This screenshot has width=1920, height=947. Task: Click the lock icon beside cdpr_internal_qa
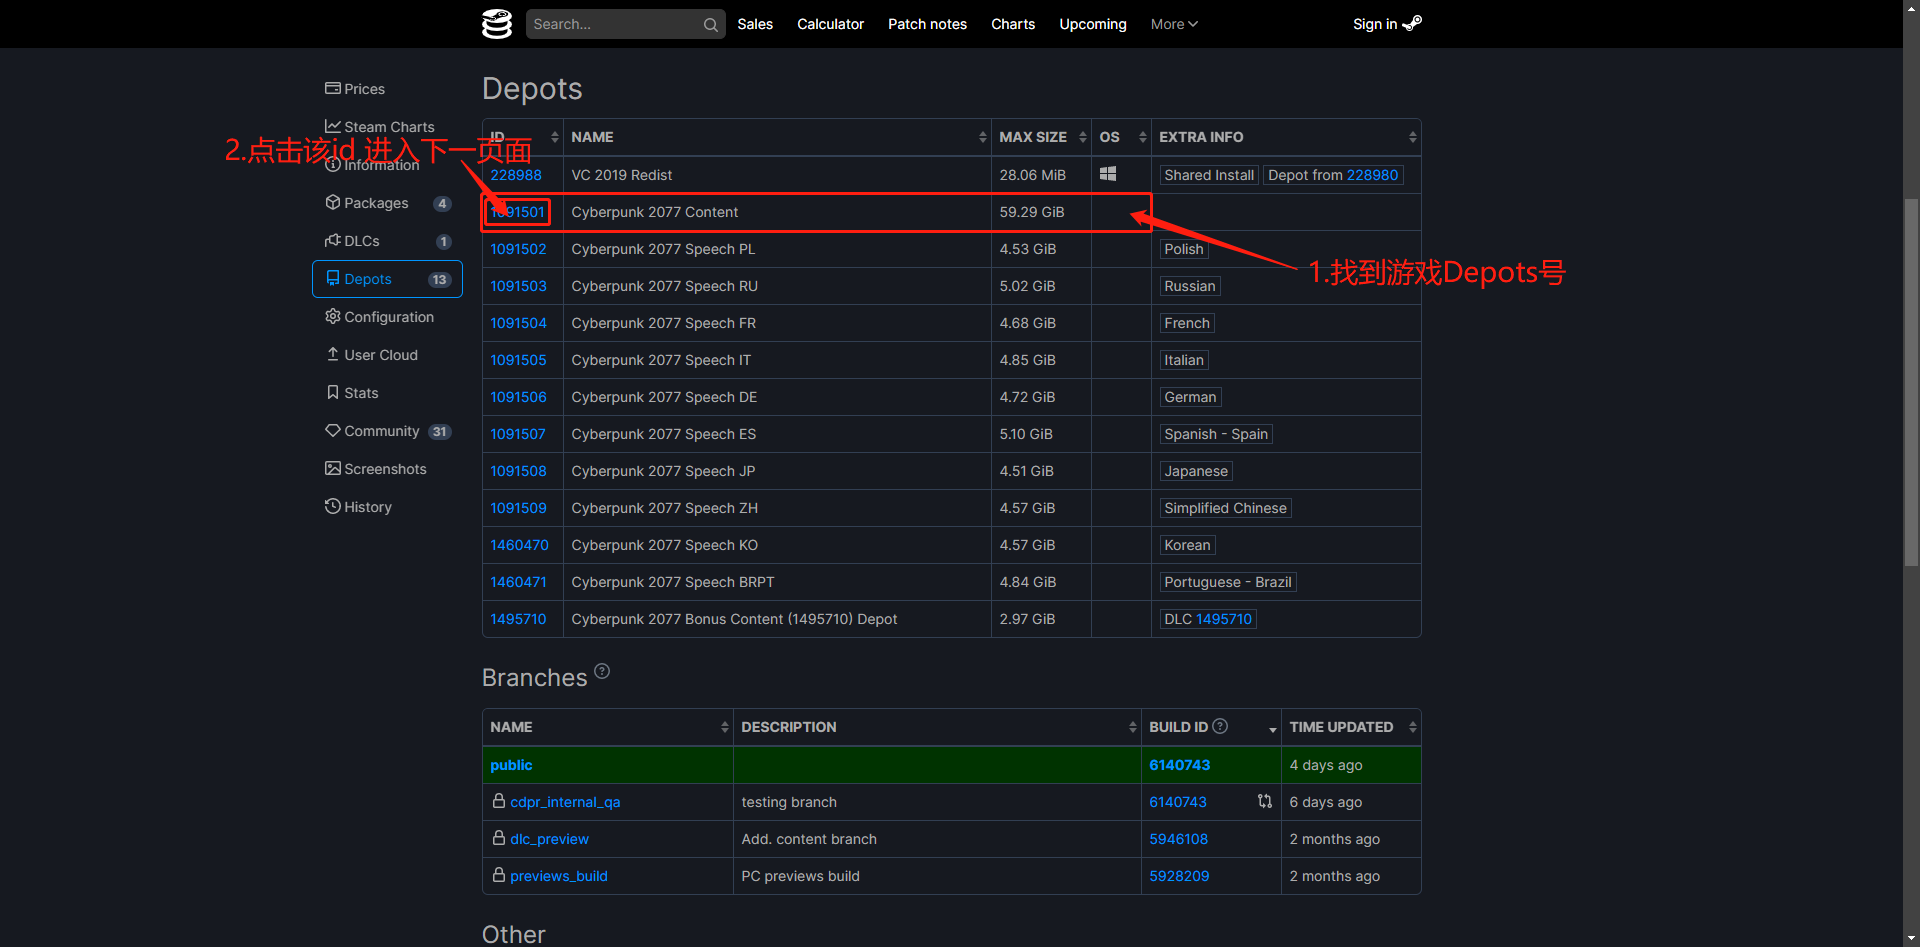(x=499, y=801)
